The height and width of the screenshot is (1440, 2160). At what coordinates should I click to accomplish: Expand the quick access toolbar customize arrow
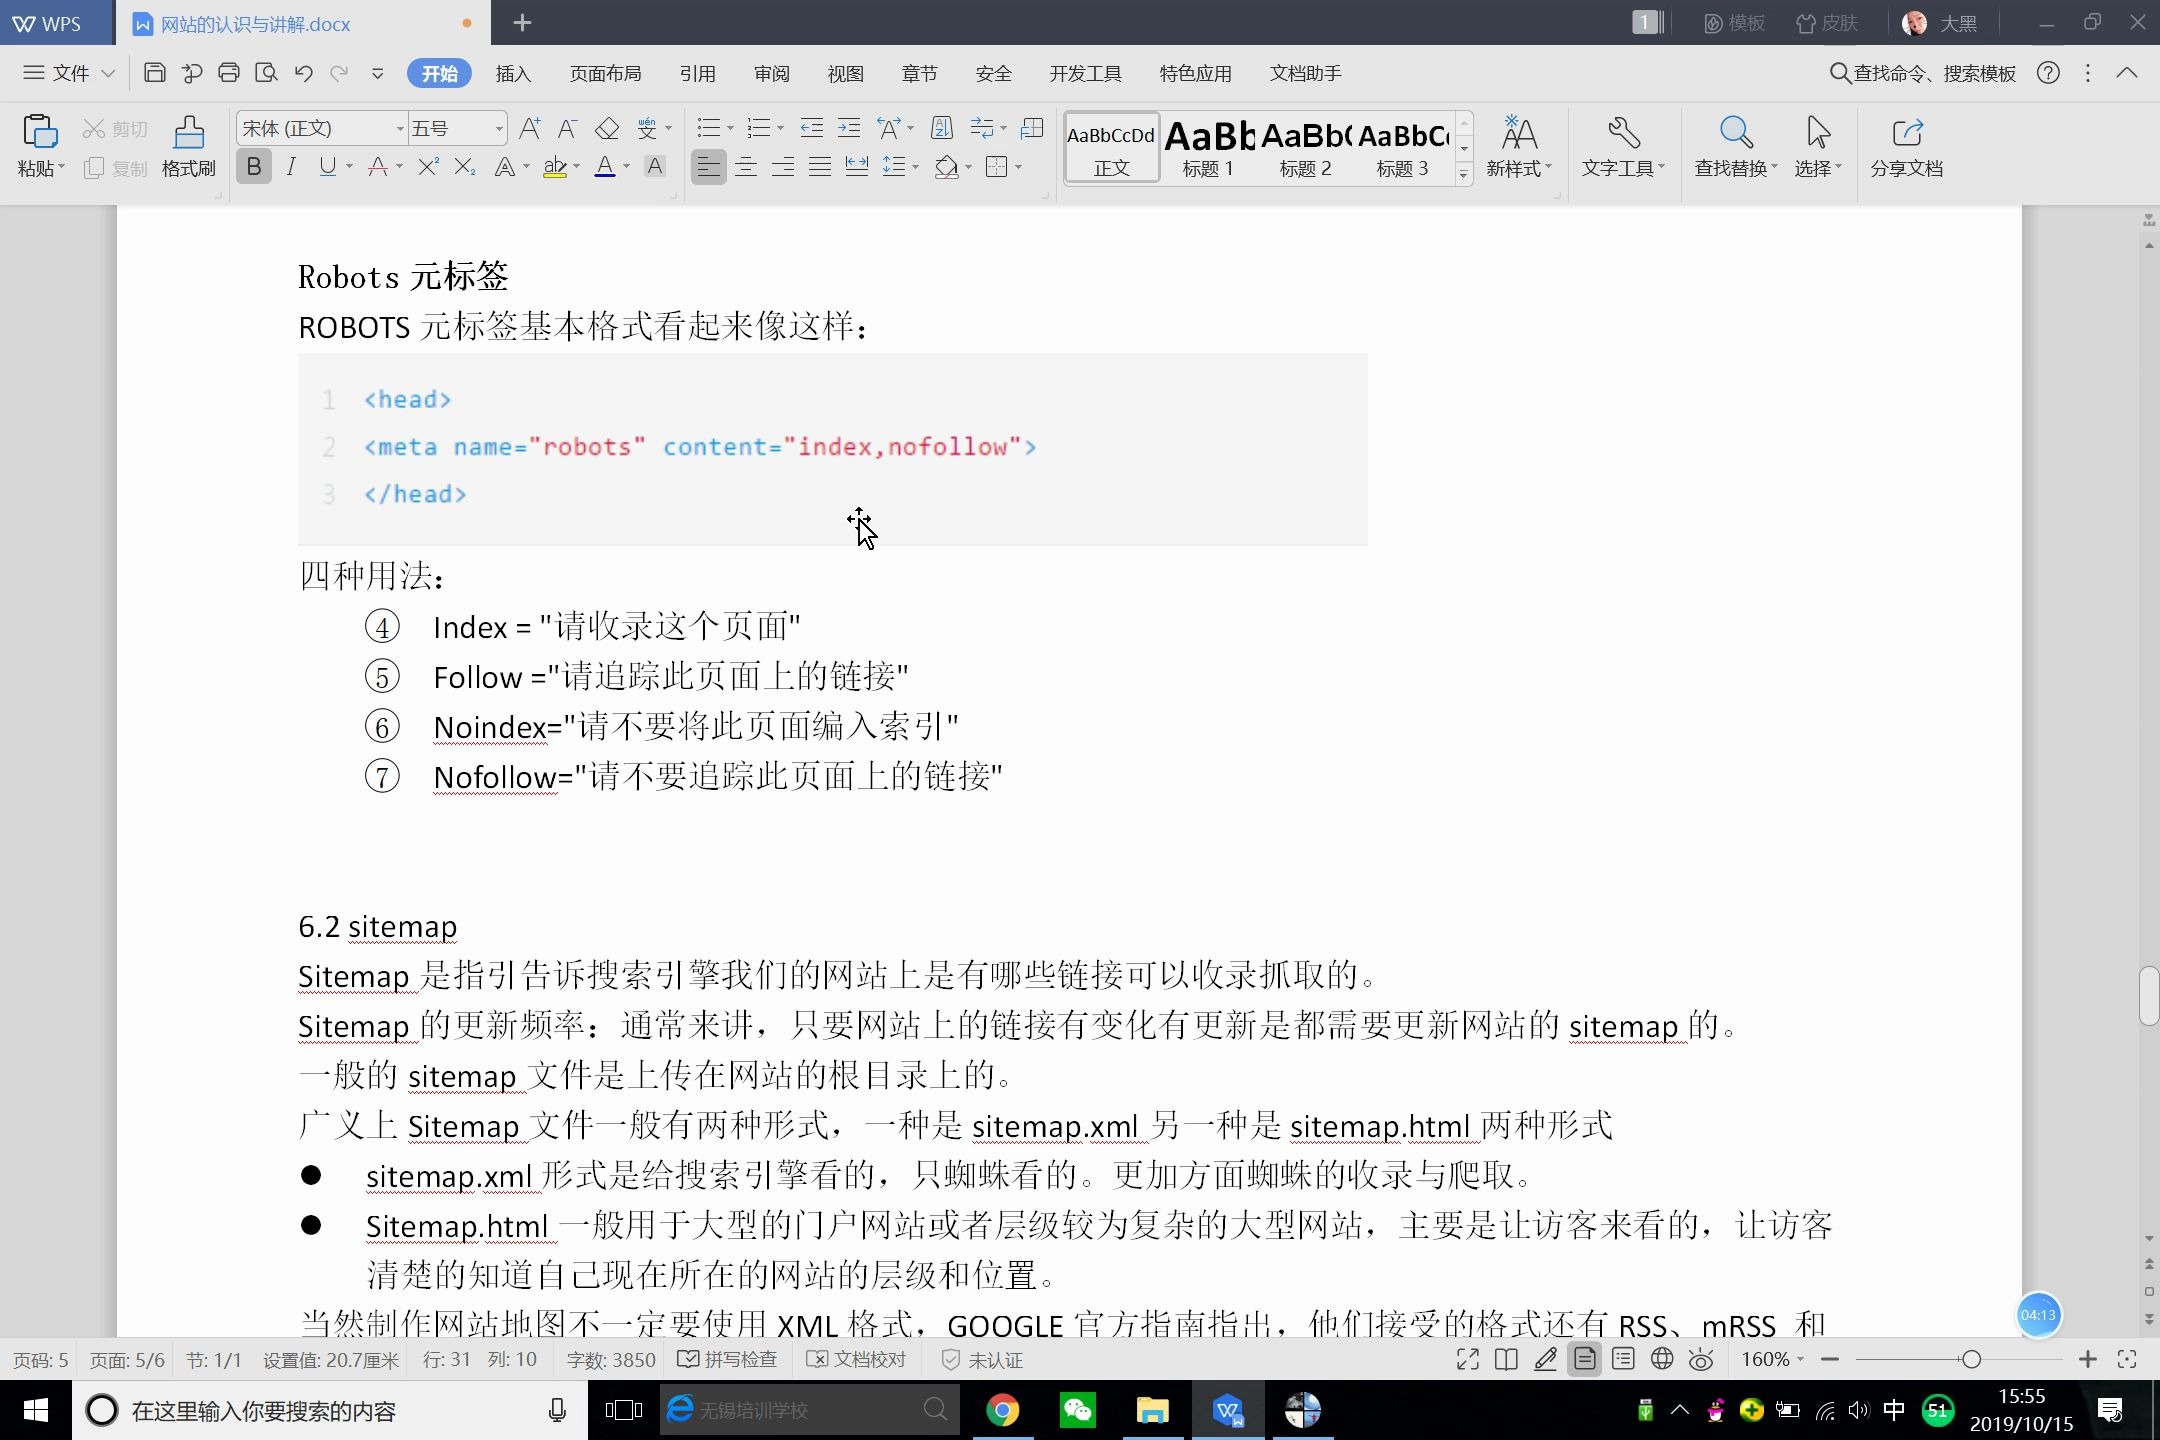click(x=377, y=73)
